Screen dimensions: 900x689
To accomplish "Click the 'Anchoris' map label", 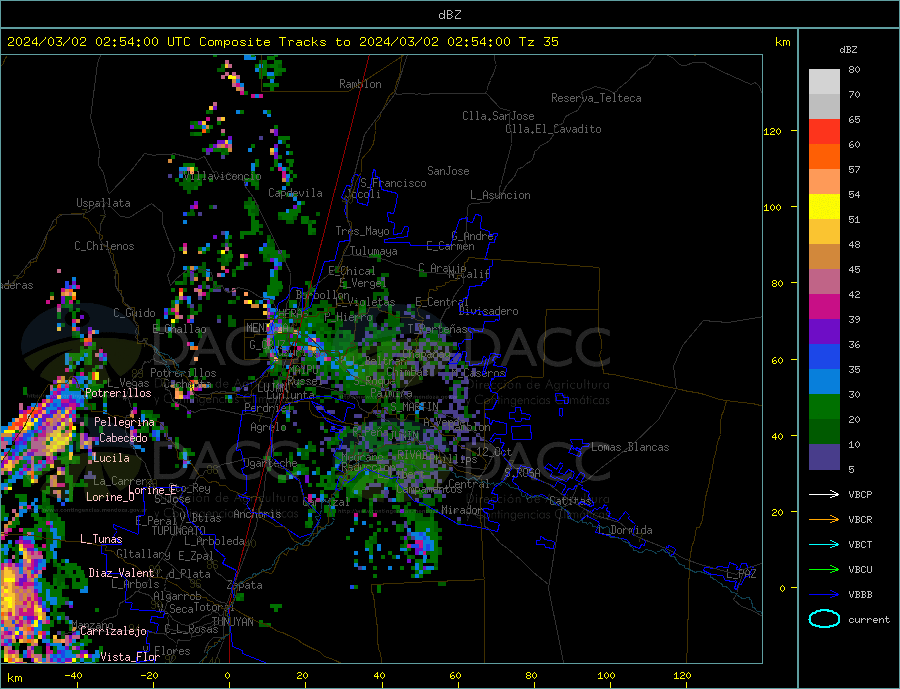I will 257,514.
